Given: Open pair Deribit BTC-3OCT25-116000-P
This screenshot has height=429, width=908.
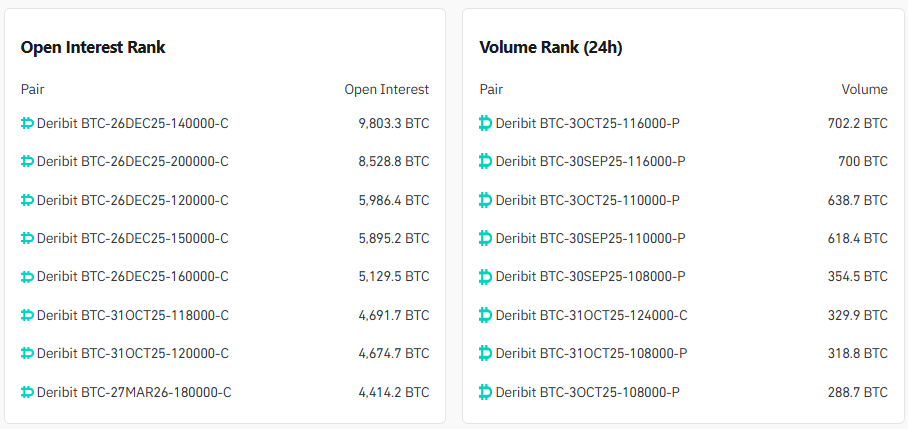Looking at the screenshot, I should (x=588, y=123).
